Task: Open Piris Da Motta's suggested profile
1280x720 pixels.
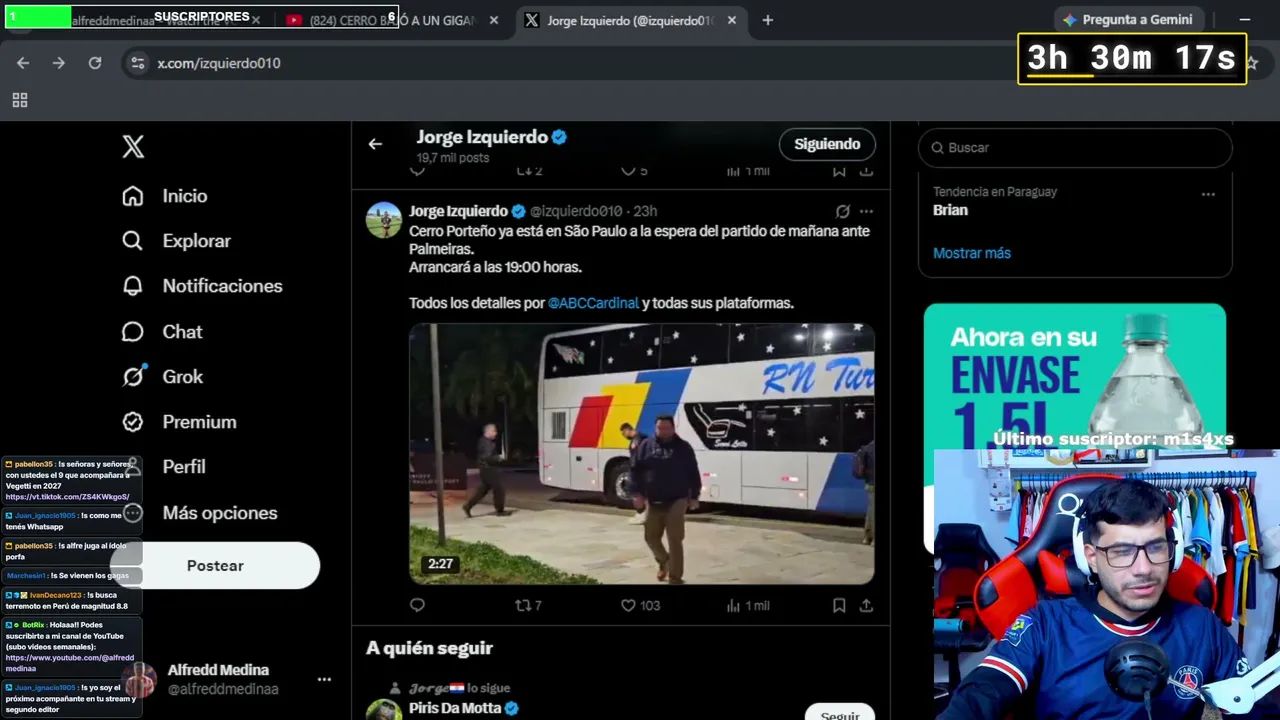Action: (456, 708)
